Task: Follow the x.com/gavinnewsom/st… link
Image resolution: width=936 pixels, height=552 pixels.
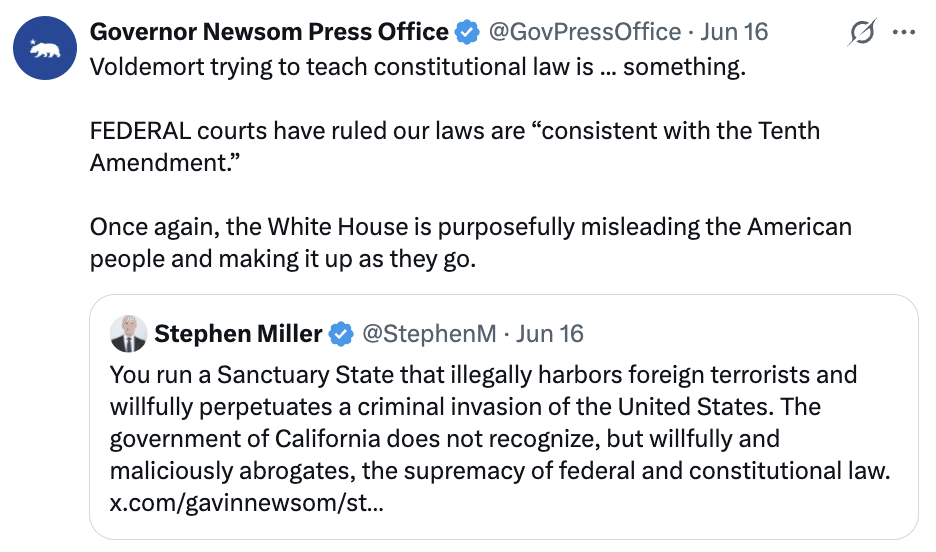Action: click(247, 503)
